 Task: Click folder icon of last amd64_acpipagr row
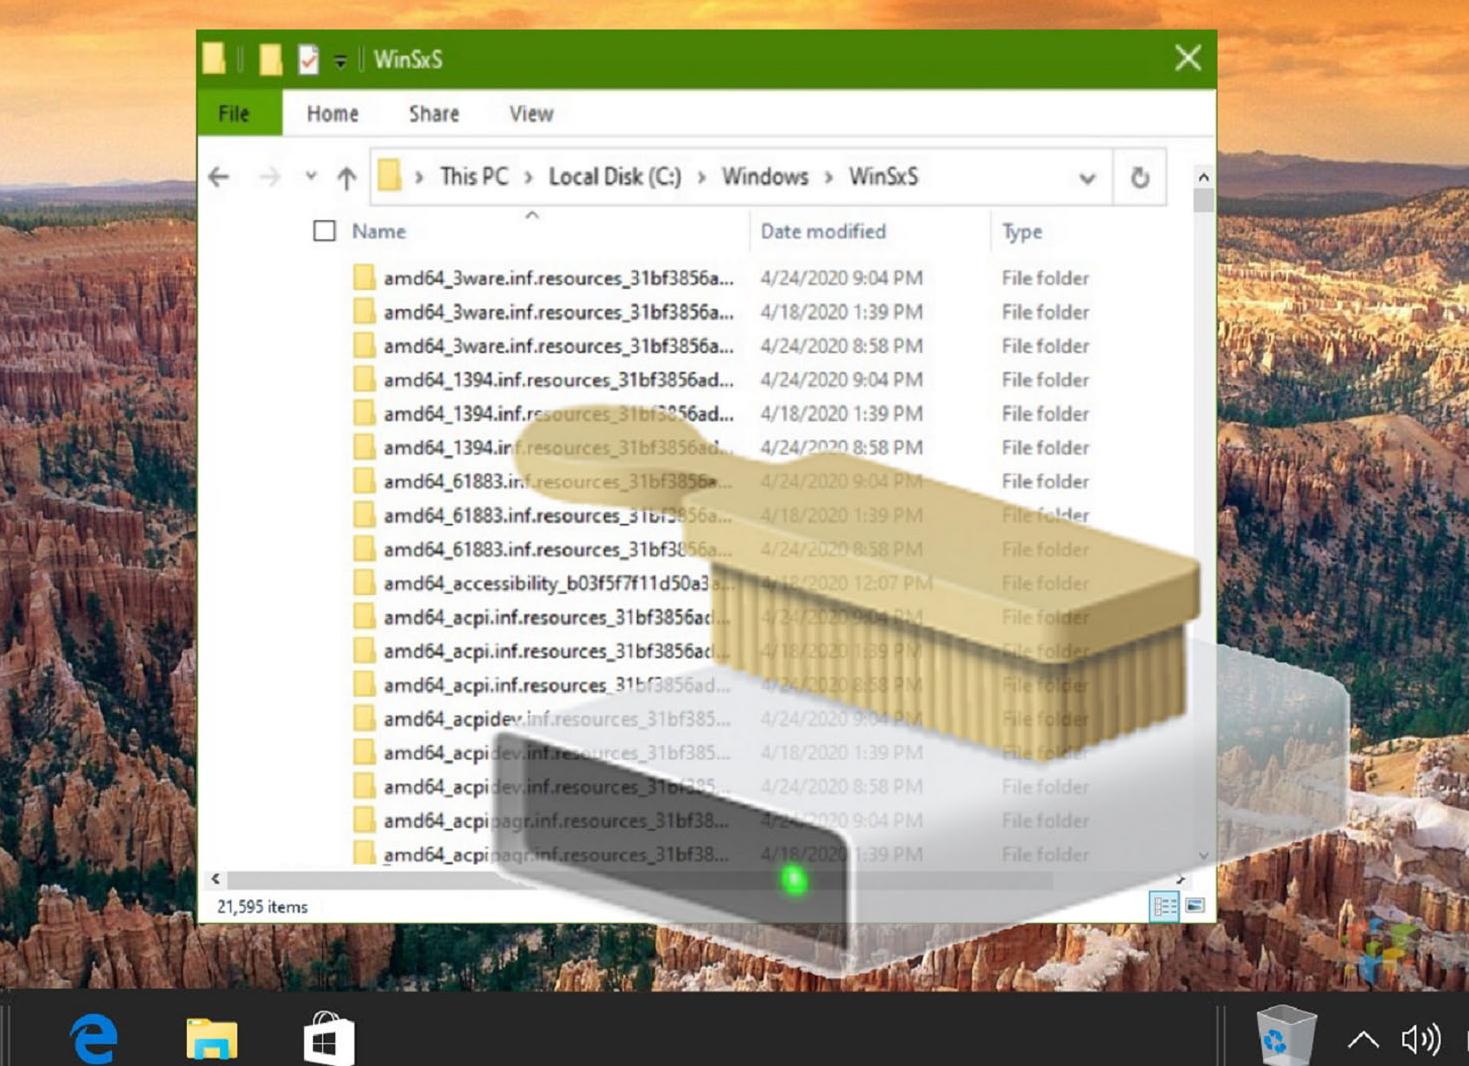[x=364, y=853]
